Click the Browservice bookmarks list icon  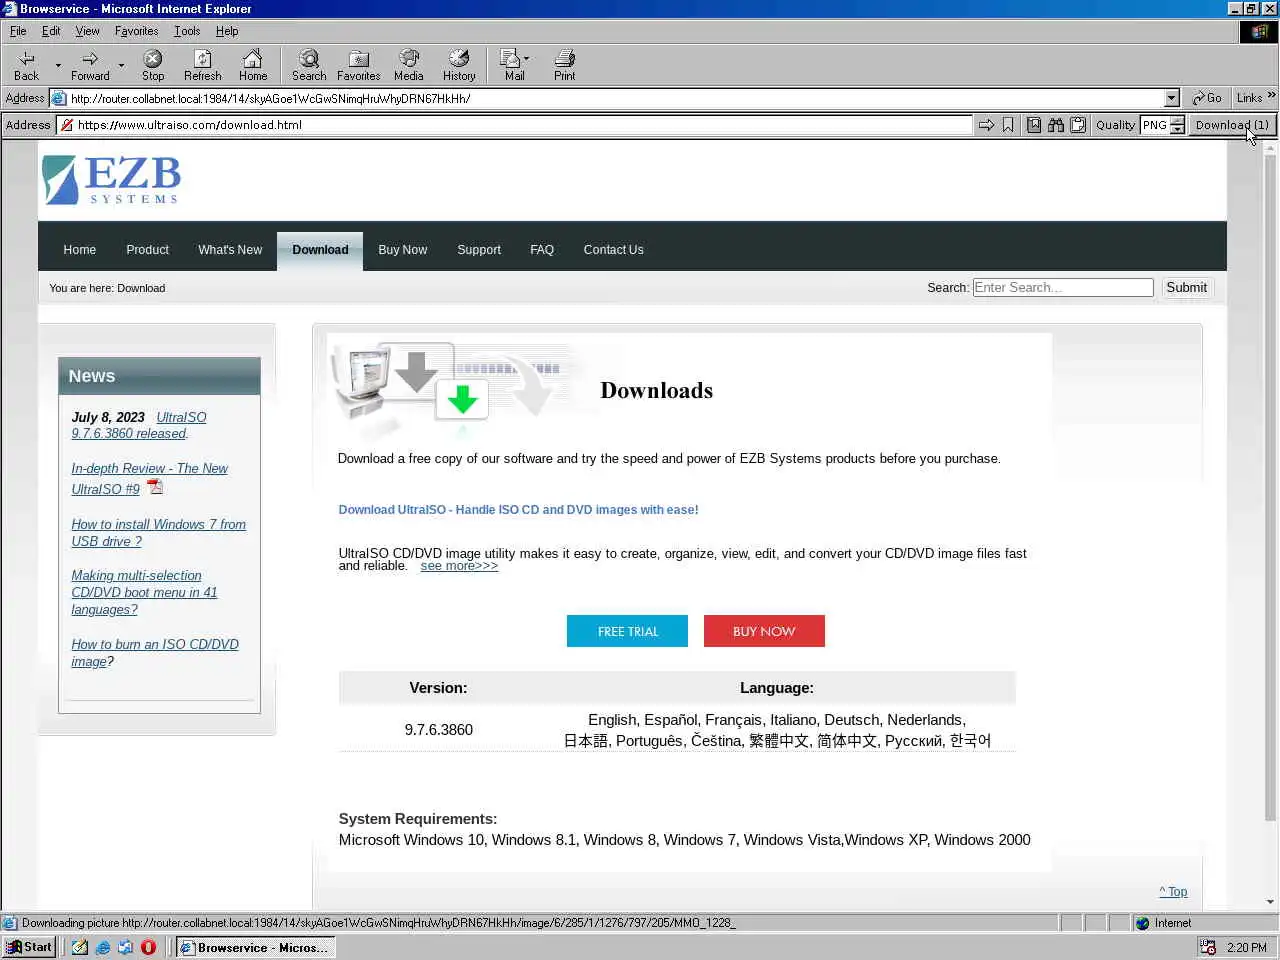coord(1034,125)
